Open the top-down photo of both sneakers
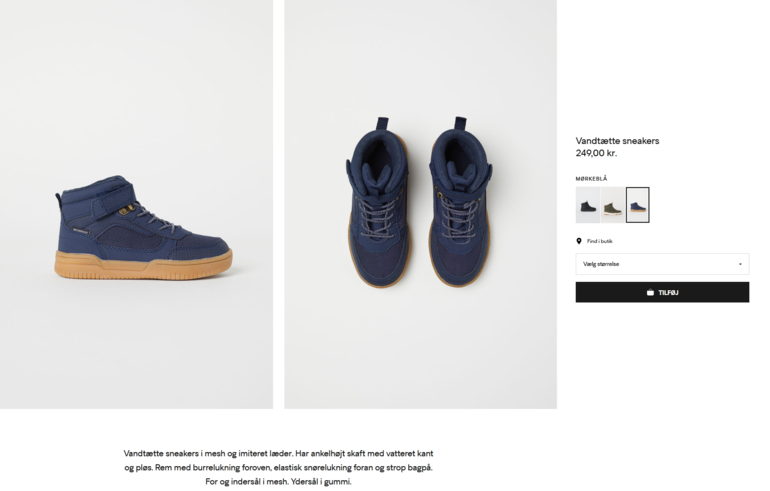The image size is (770, 491). click(x=421, y=204)
